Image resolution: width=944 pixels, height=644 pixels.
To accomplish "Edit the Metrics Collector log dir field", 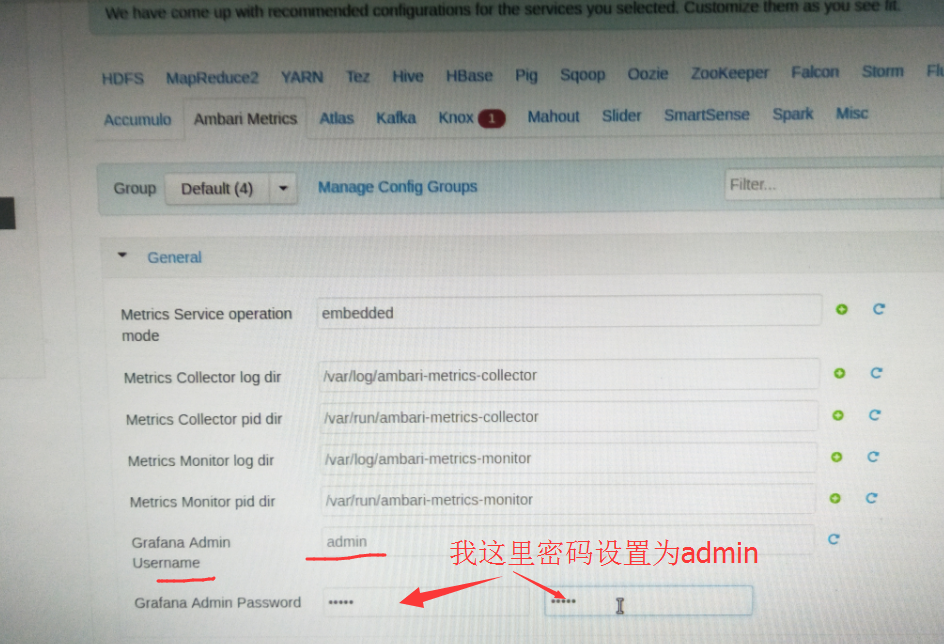I will pyautogui.click(x=569, y=375).
